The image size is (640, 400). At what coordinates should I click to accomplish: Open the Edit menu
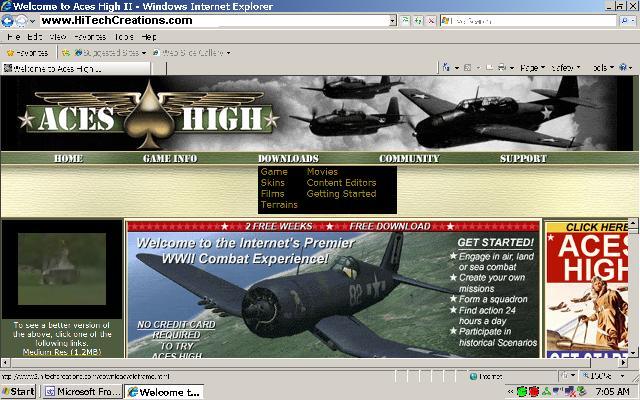pyautogui.click(x=35, y=37)
